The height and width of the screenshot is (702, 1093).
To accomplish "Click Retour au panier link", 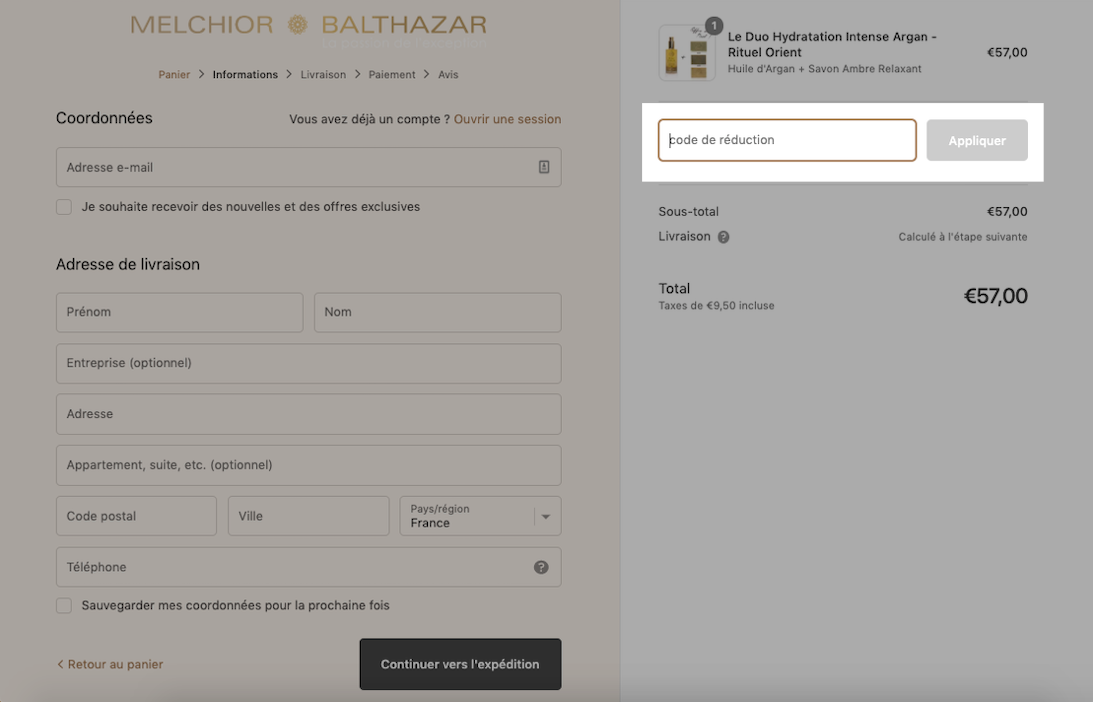I will (x=110, y=664).
